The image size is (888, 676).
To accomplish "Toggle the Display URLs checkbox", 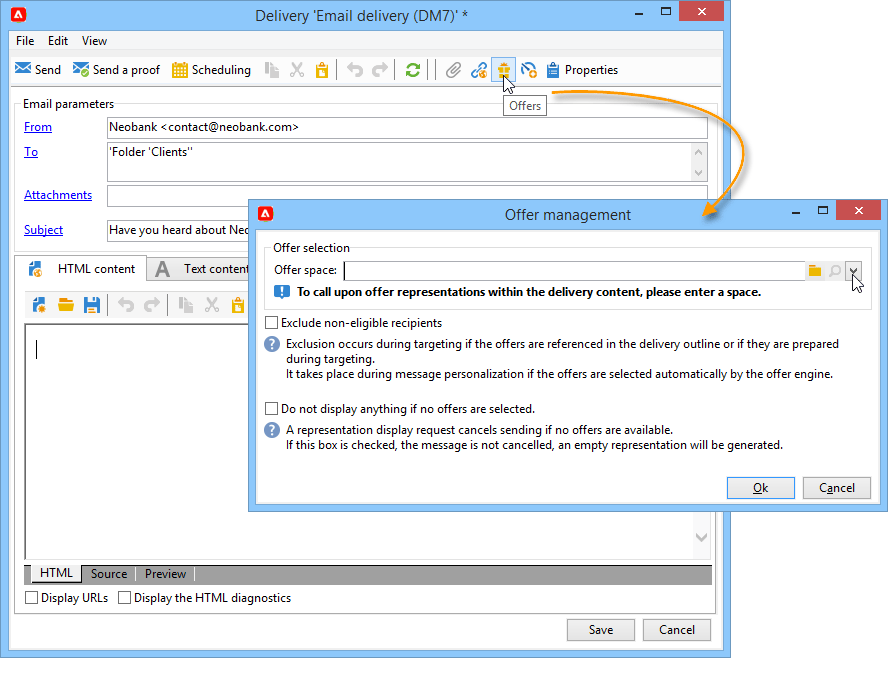I will click(x=31, y=597).
